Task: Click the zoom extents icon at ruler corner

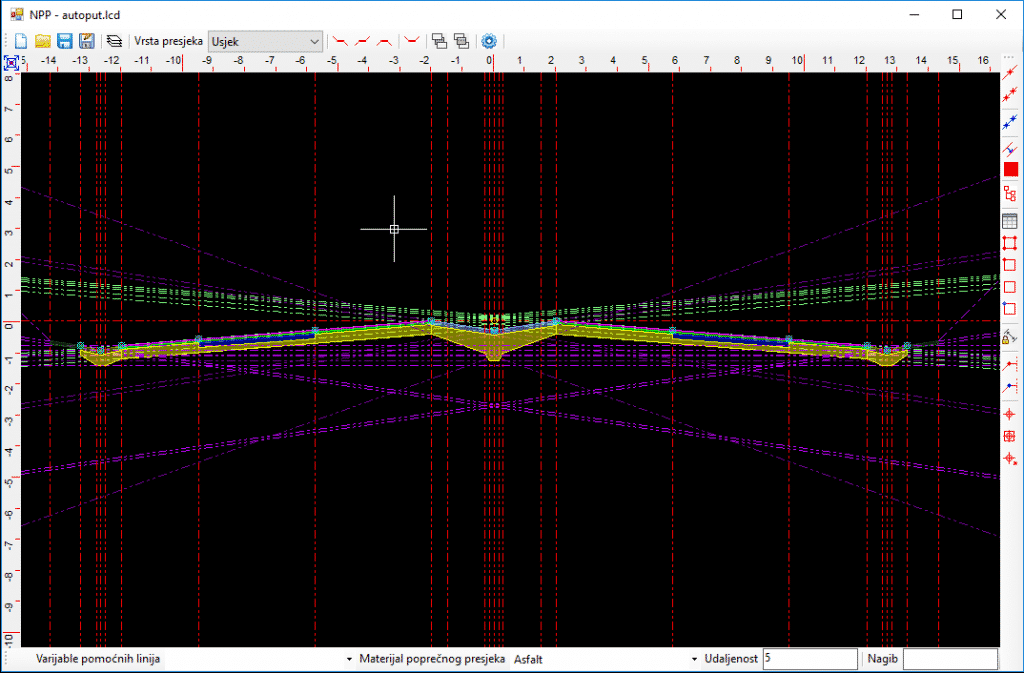Action: 11,62
